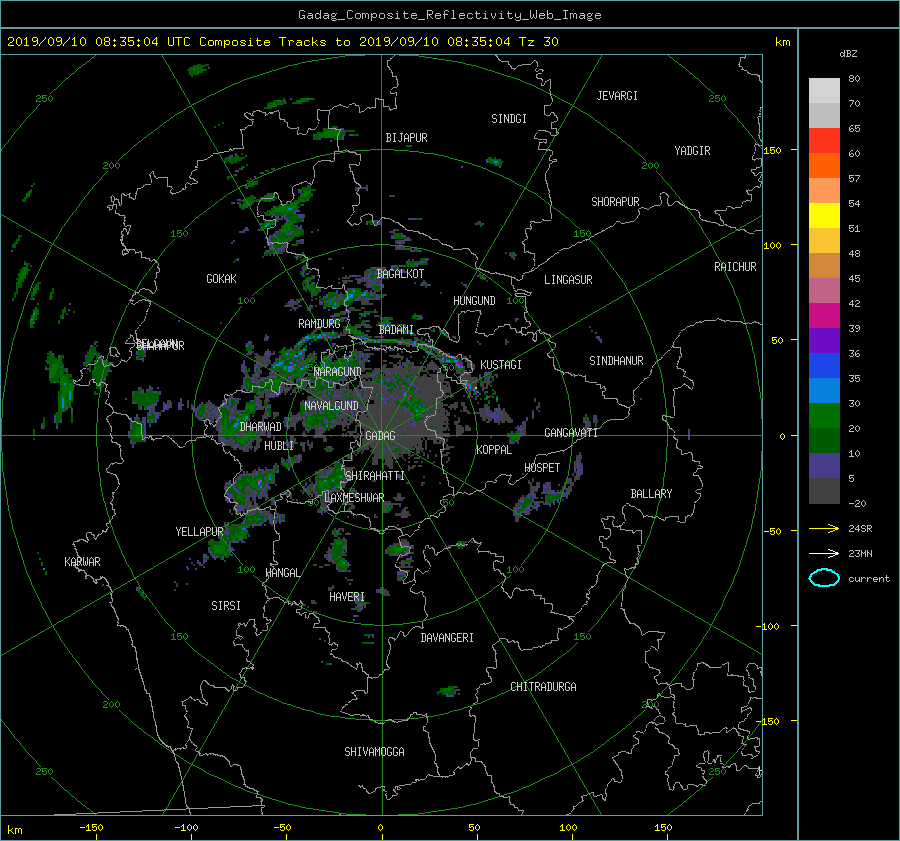Click the cyan current-track ellipse icon
The height and width of the screenshot is (841, 900).
824,578
